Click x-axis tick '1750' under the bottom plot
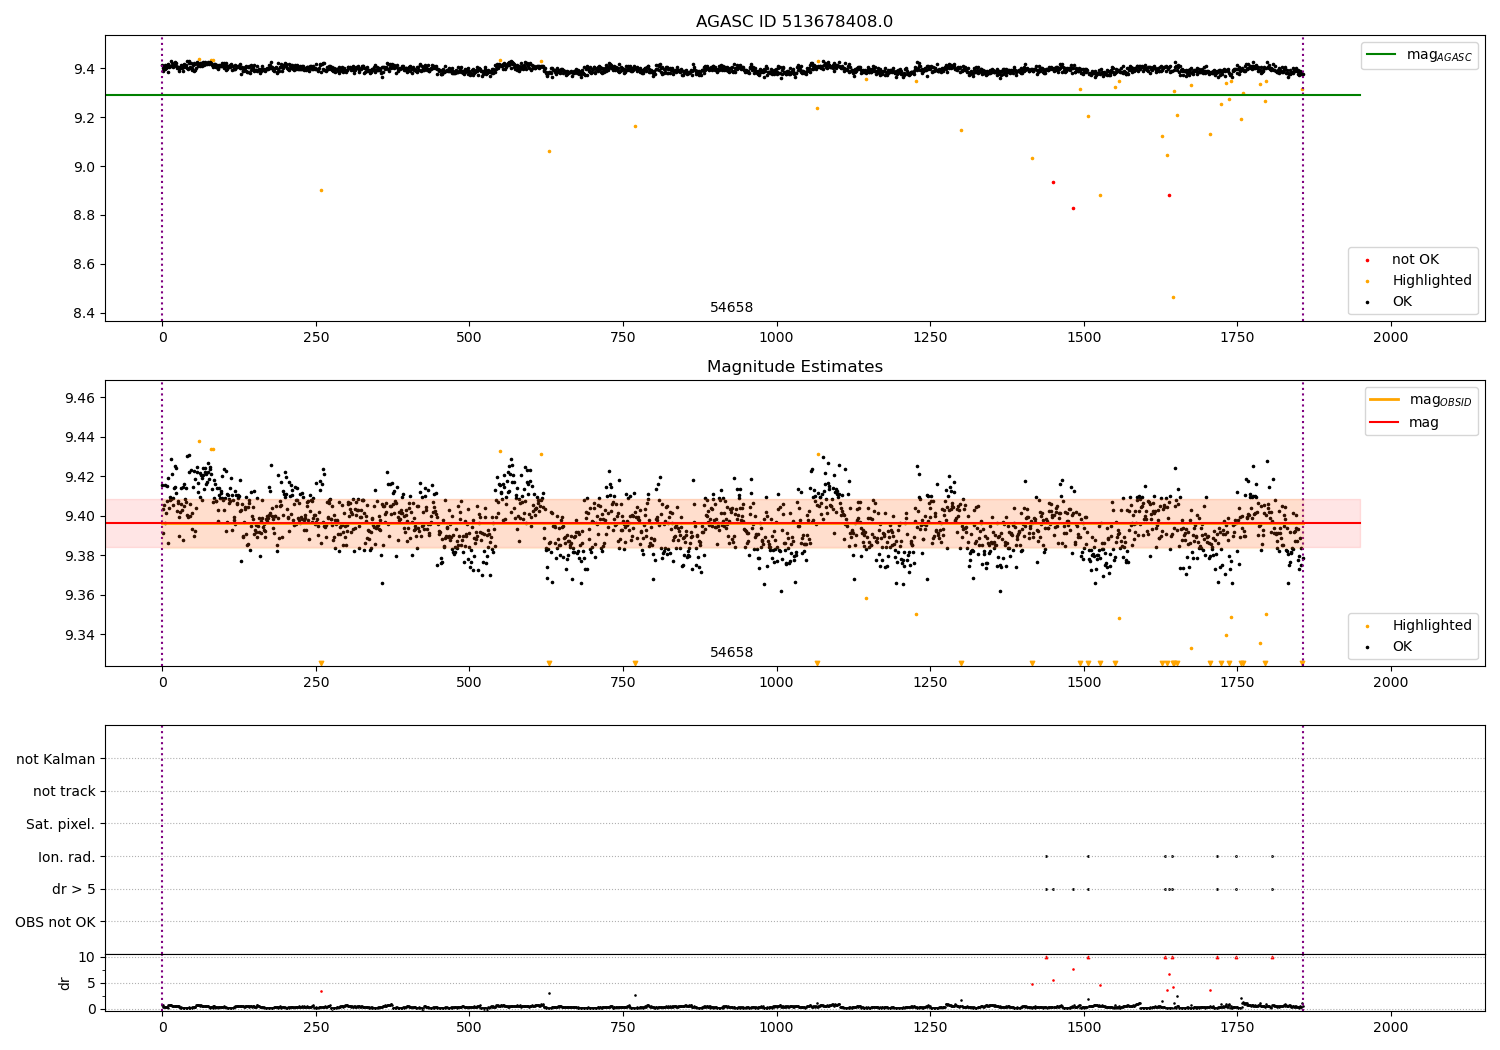This screenshot has width=1500, height=1050. 1237,1027
